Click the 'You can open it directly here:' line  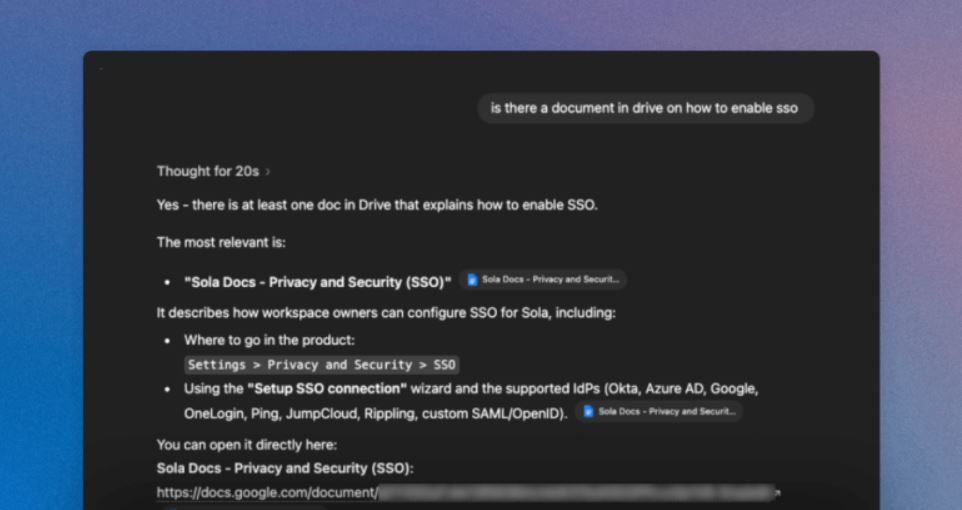(x=247, y=445)
